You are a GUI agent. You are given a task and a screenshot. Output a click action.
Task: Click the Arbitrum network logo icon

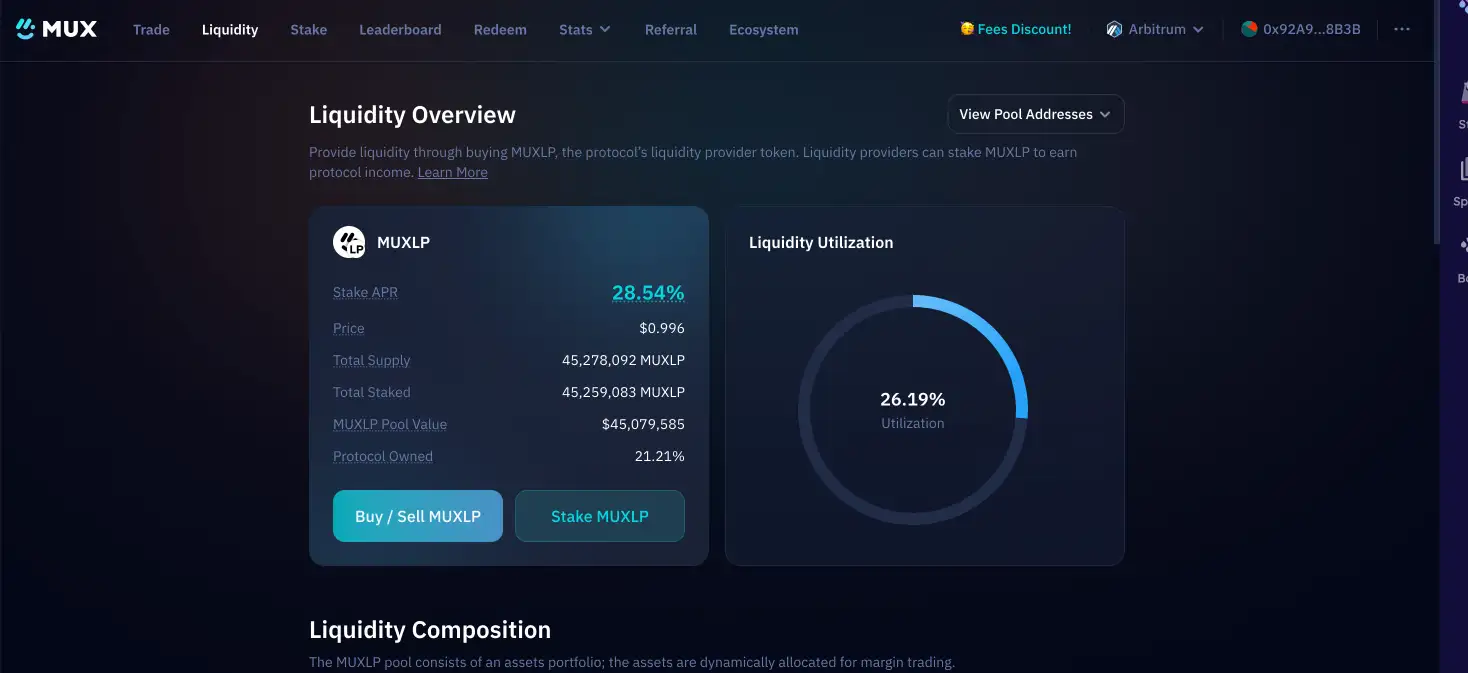pos(1114,29)
